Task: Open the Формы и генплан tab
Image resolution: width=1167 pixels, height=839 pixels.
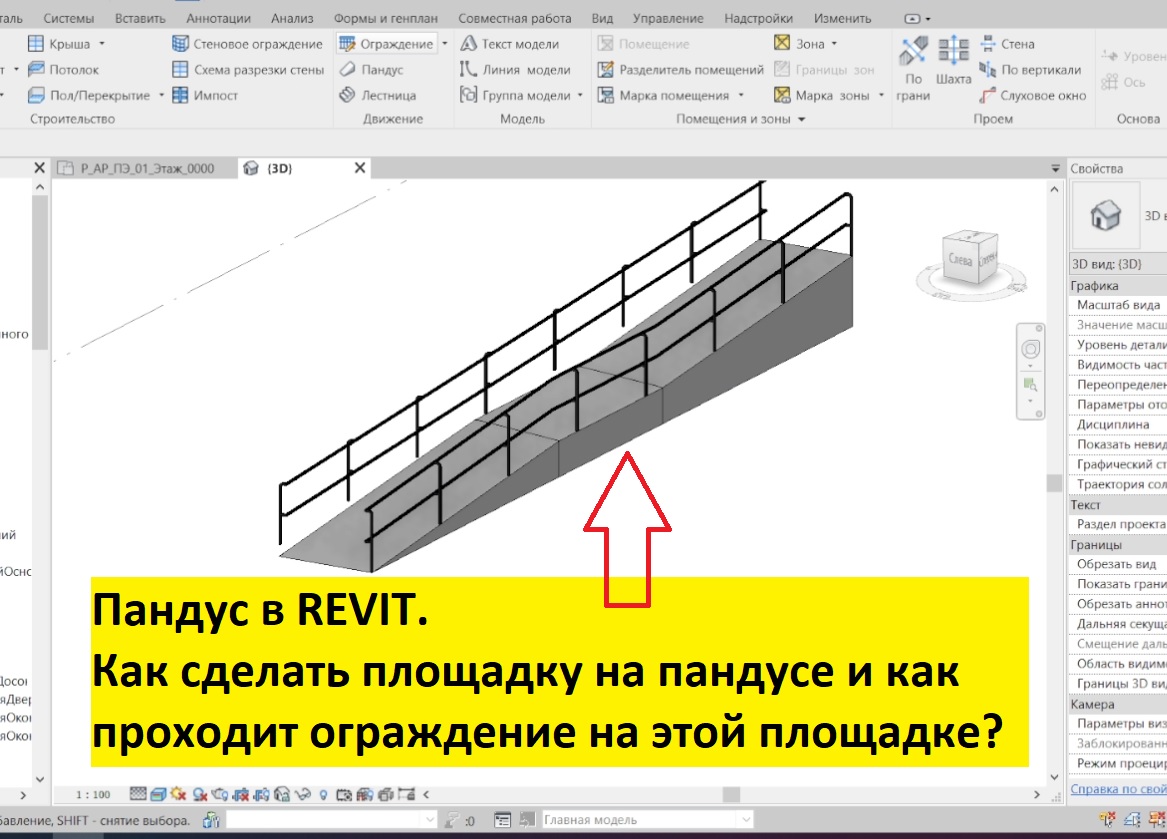Action: (386, 18)
